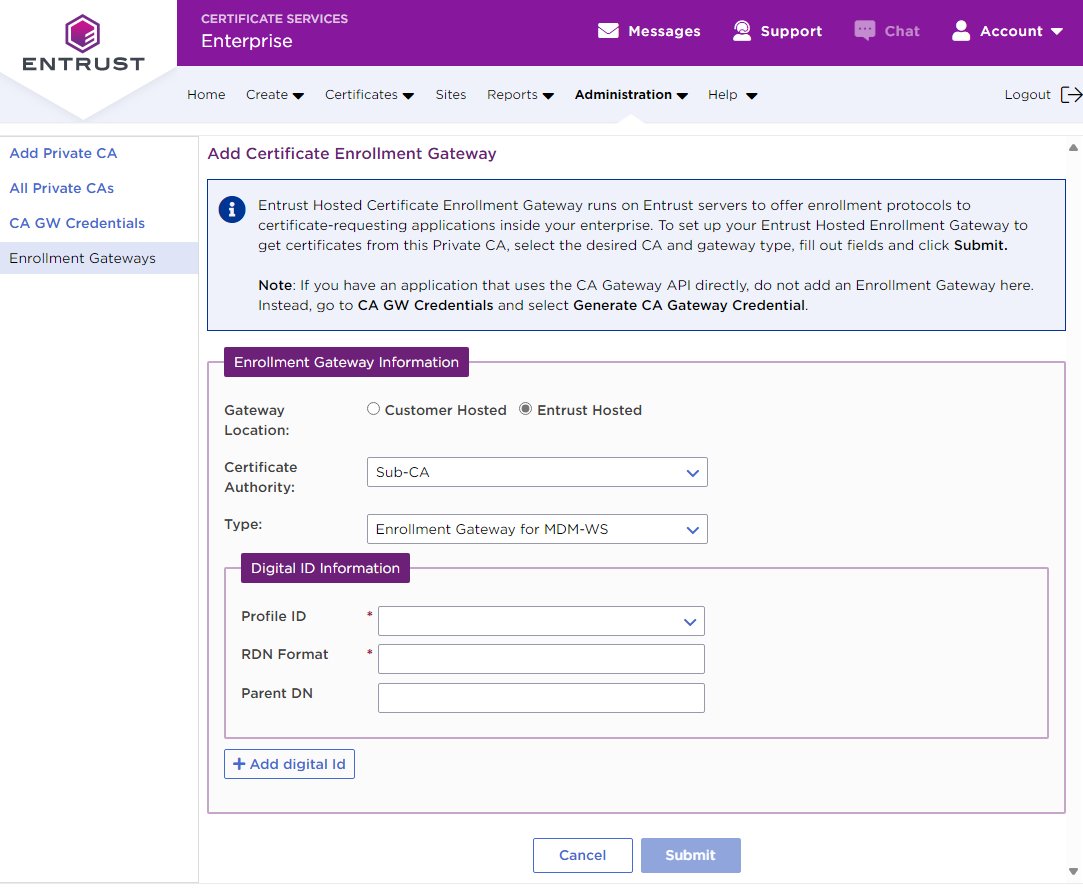Click the RDN Format text field

[x=541, y=659]
